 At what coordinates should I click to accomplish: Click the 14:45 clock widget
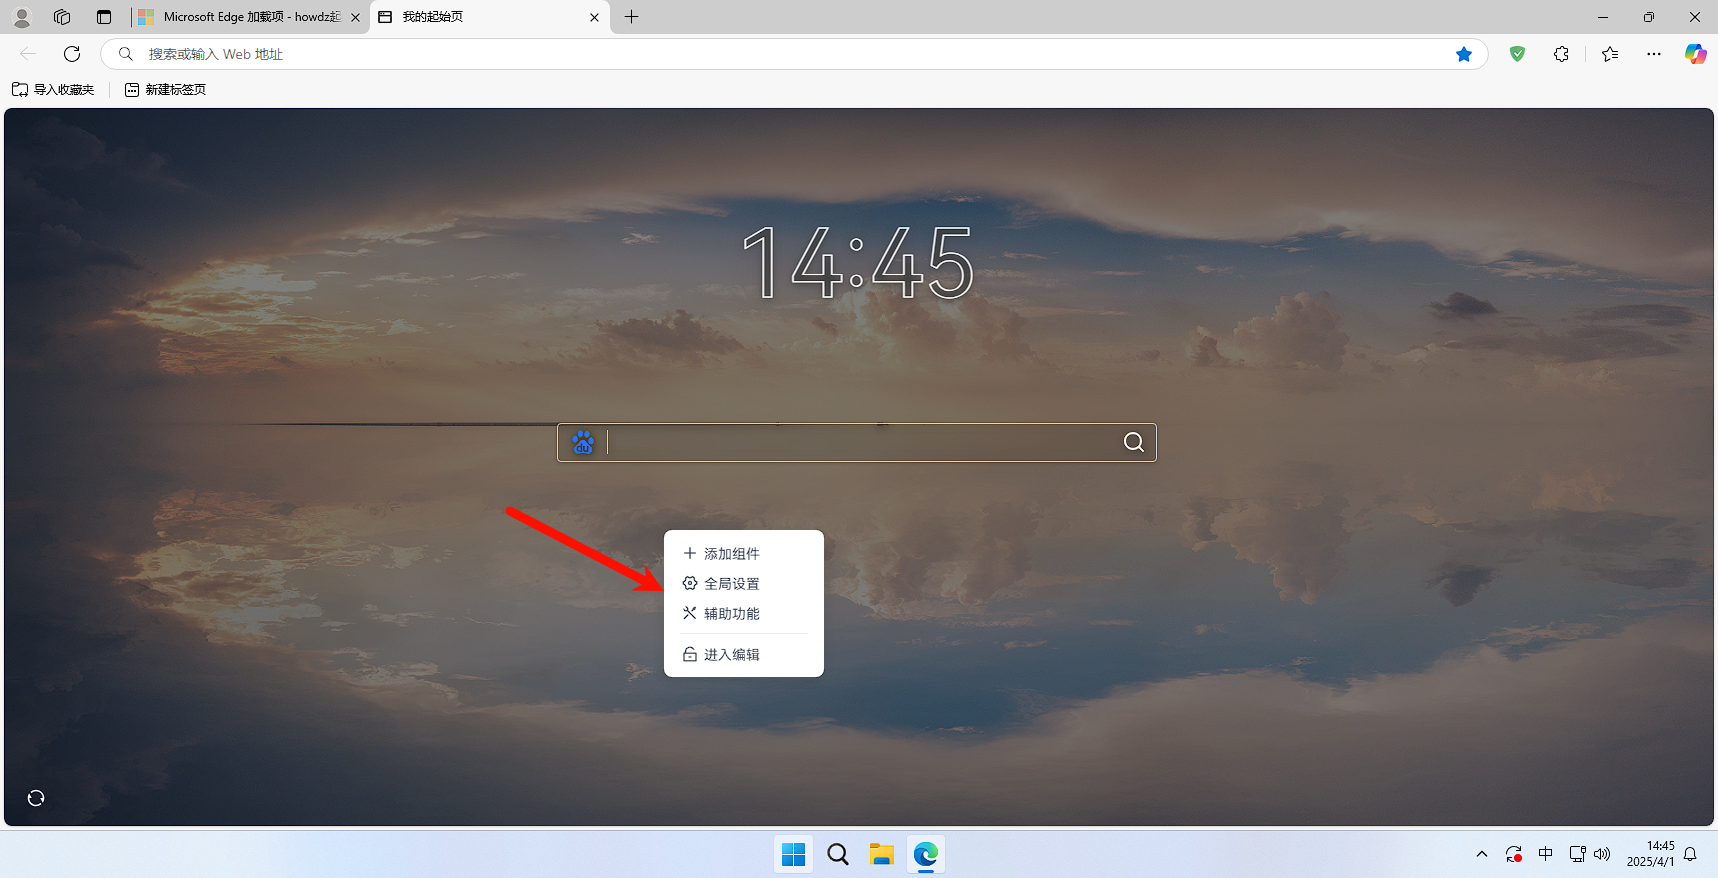(x=857, y=263)
